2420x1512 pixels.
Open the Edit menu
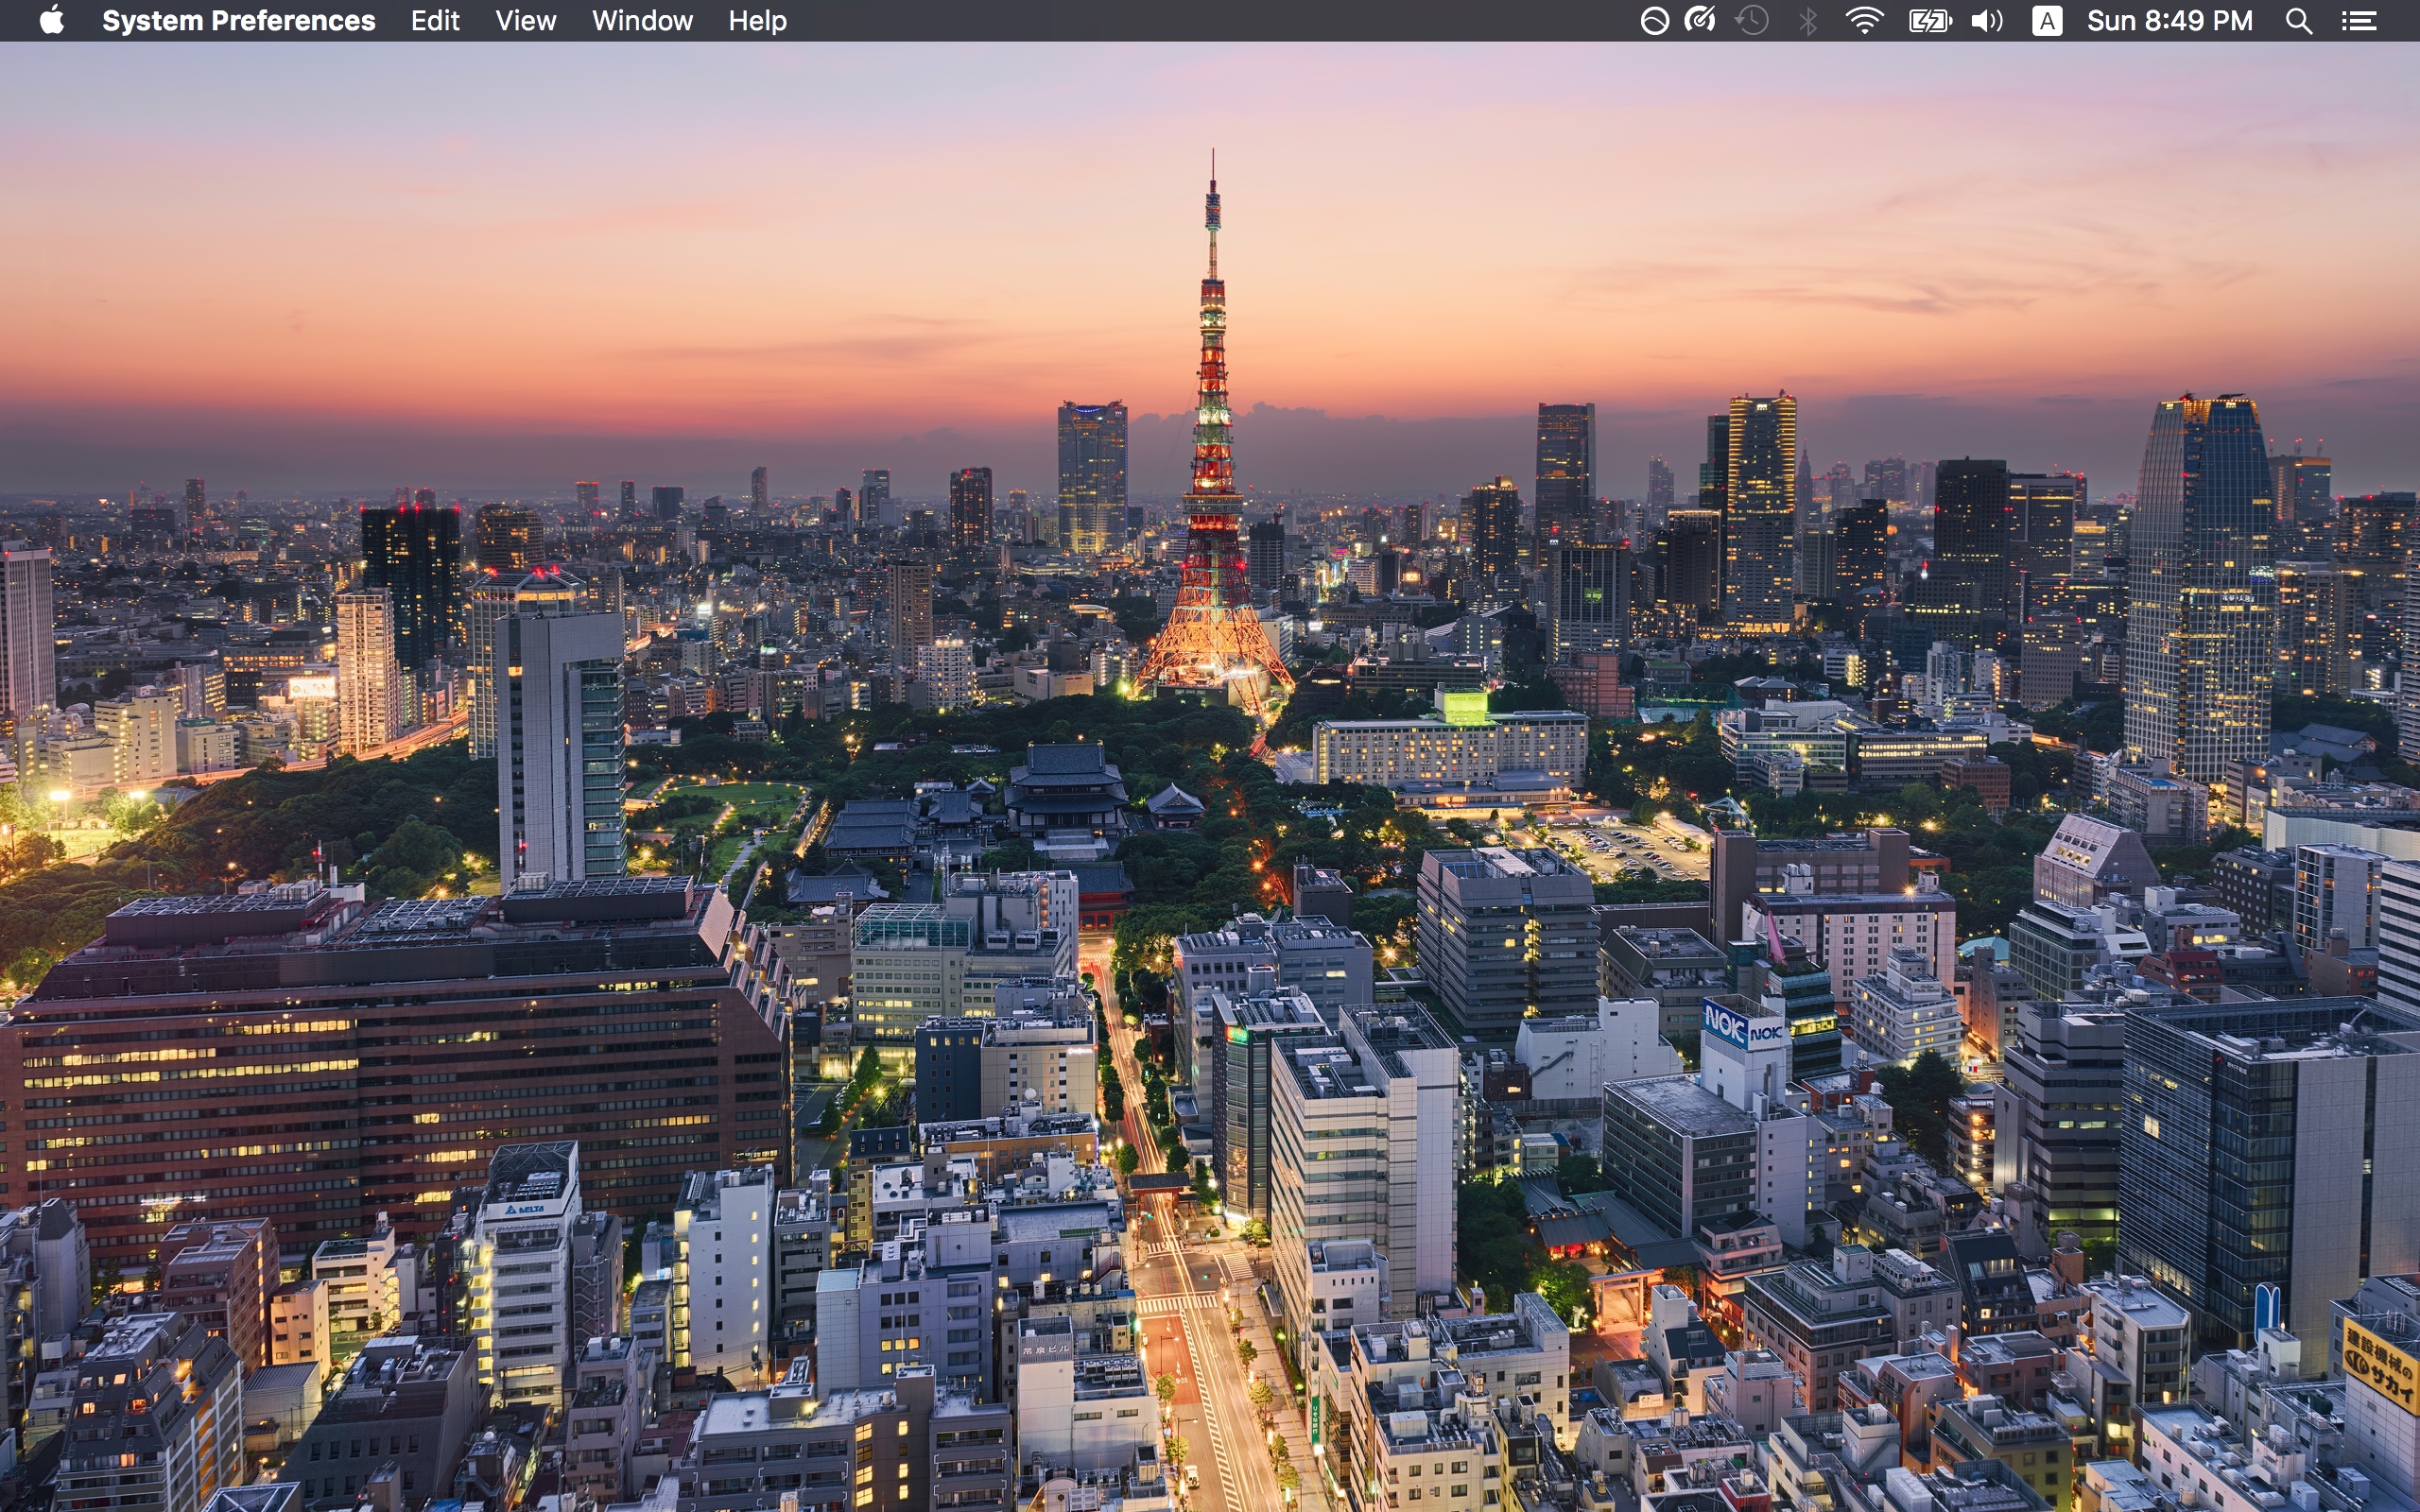point(435,20)
